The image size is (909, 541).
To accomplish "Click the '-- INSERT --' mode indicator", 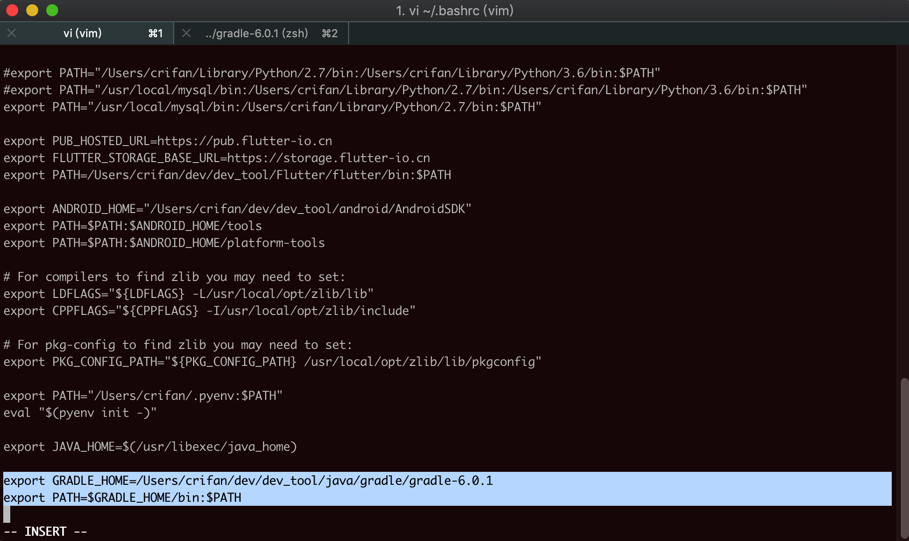I will click(45, 532).
